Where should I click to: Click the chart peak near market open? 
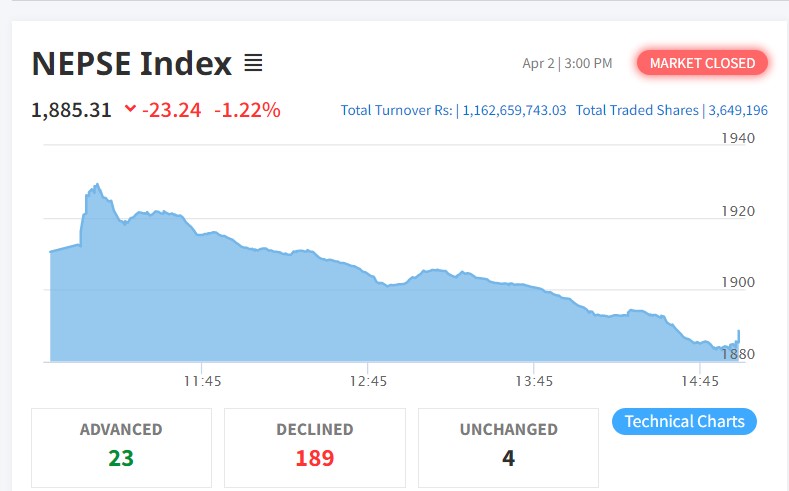tap(97, 185)
